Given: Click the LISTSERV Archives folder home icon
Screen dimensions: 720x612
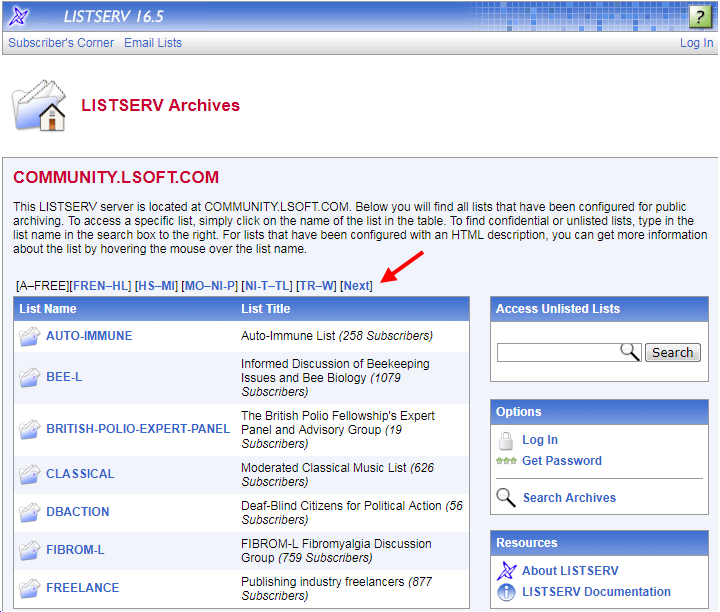Looking at the screenshot, I should [39, 106].
